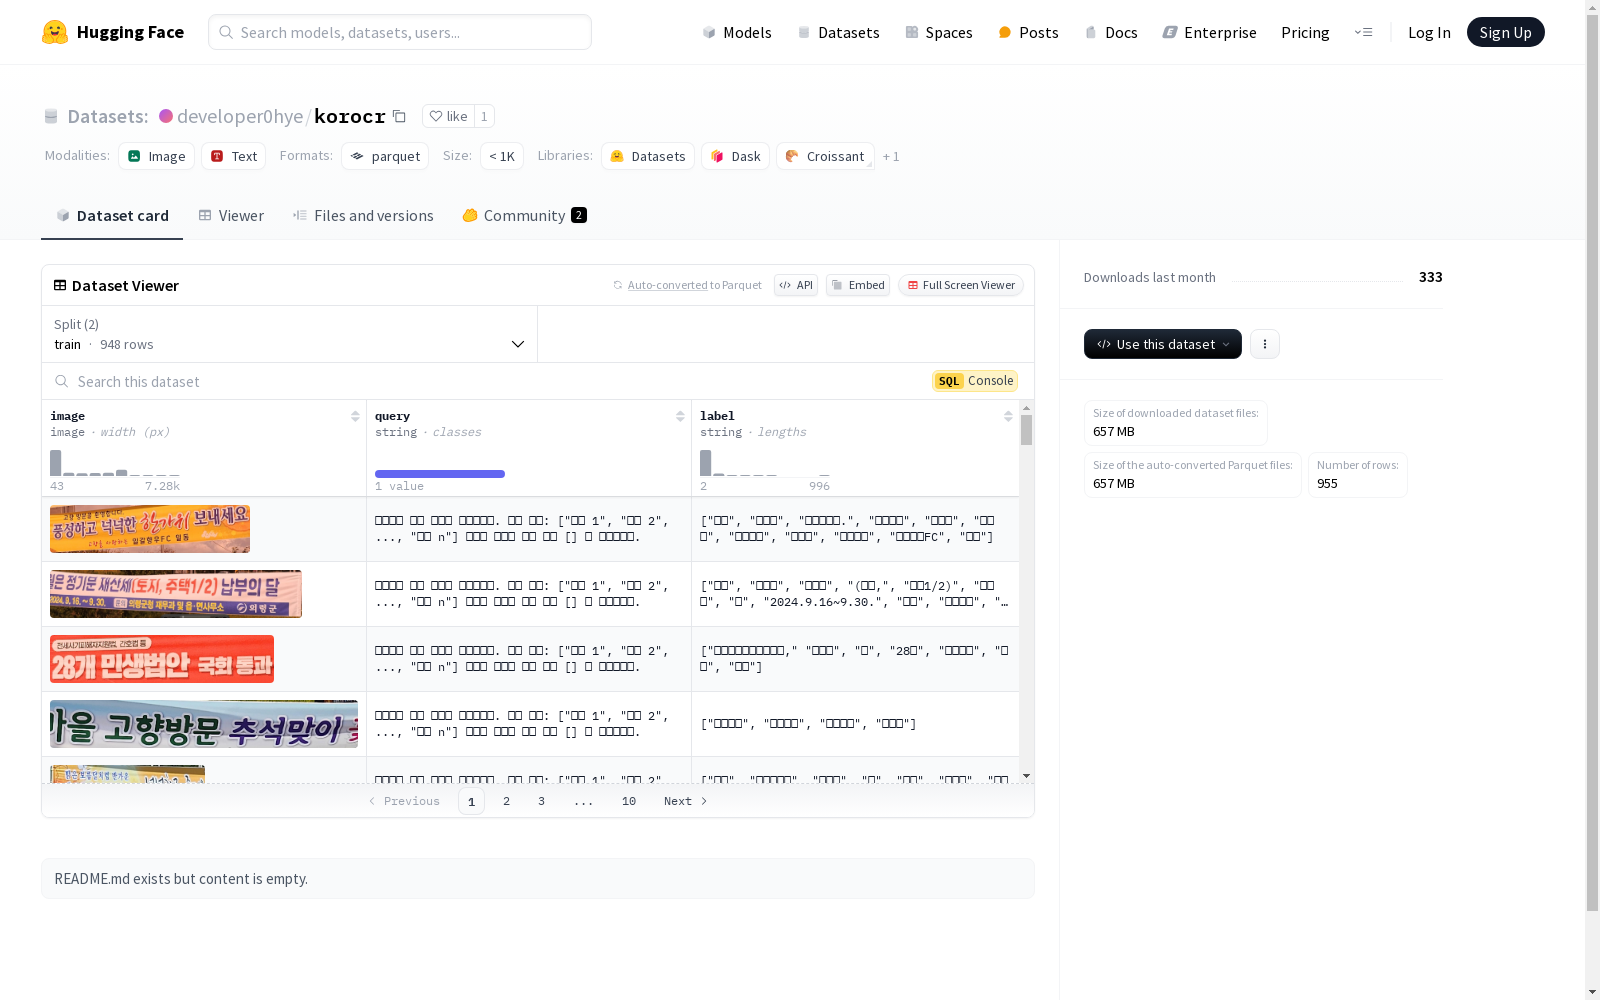Screen dimensions: 1600x1000
Task: Click Log In
Action: pos(1429,32)
